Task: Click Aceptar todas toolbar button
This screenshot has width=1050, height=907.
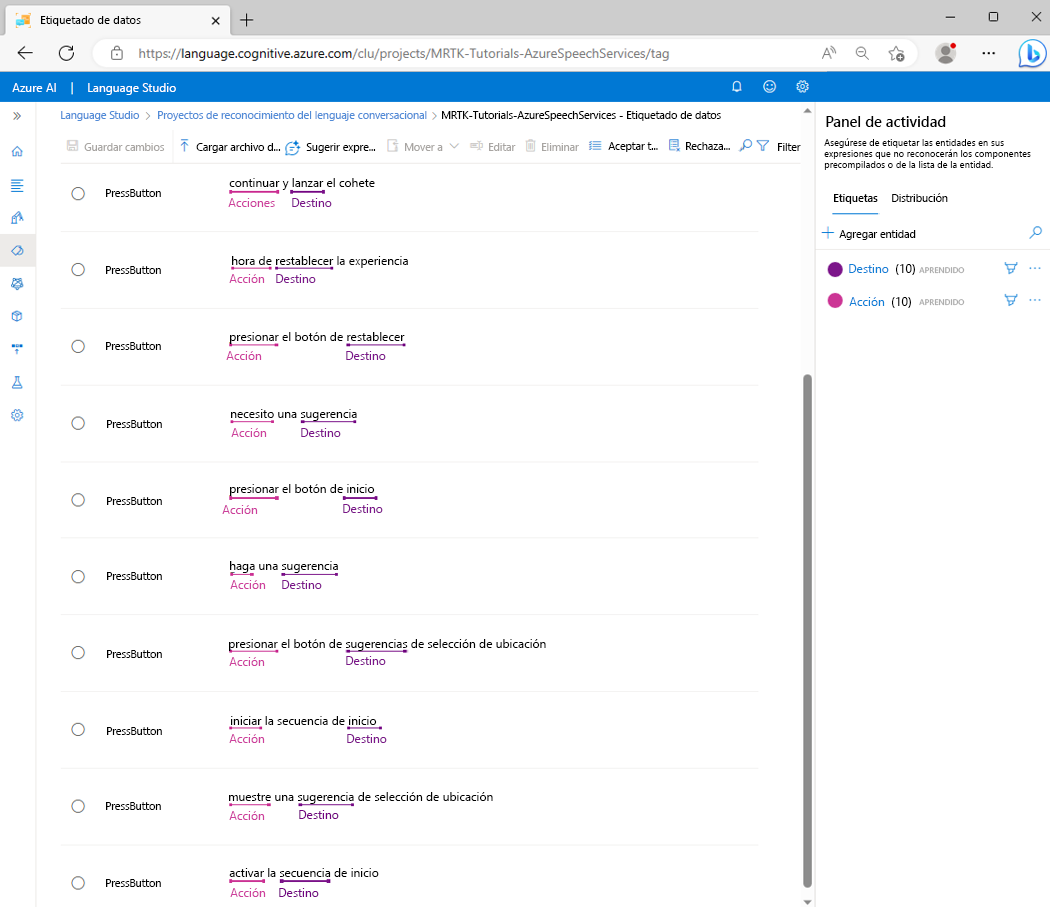Action: point(623,146)
